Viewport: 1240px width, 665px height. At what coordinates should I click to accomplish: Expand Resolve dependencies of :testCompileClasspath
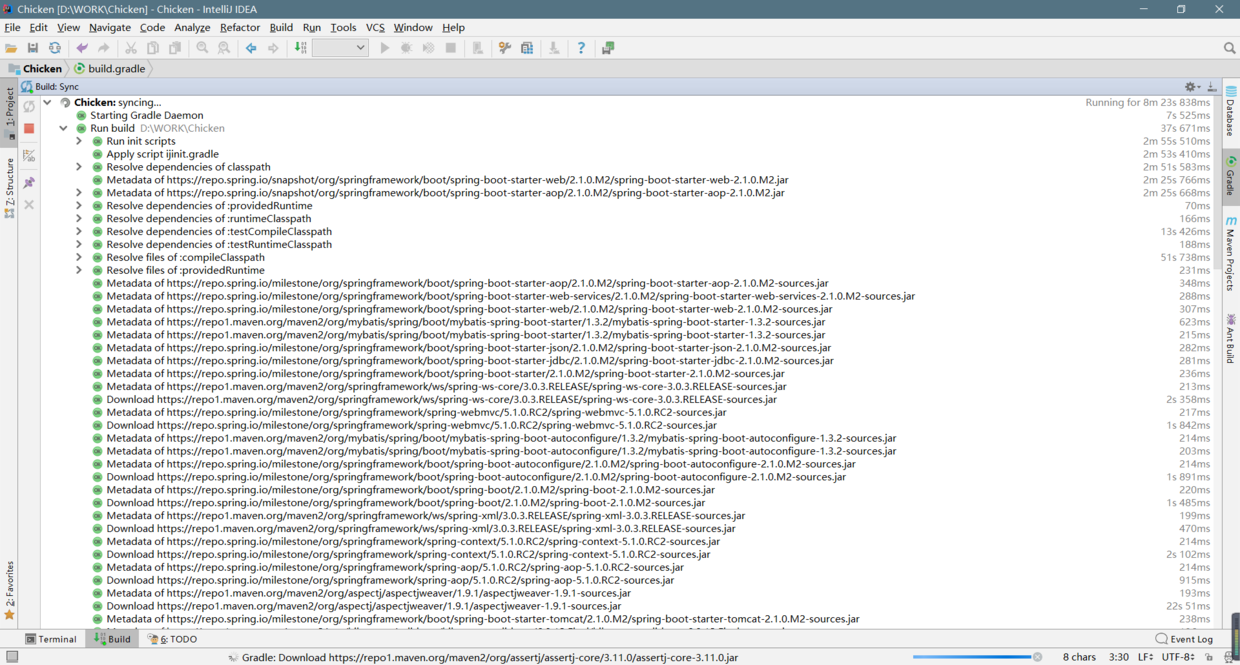[79, 232]
